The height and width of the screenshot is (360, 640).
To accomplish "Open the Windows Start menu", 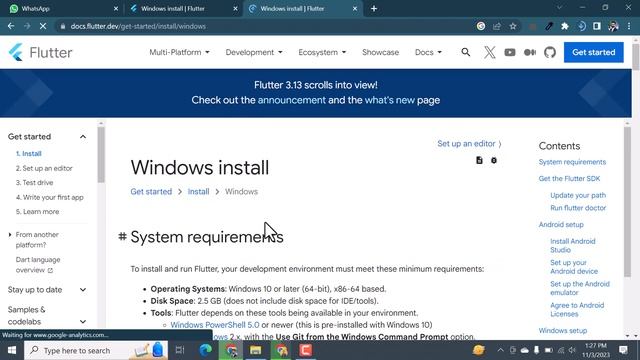I will point(11,350).
